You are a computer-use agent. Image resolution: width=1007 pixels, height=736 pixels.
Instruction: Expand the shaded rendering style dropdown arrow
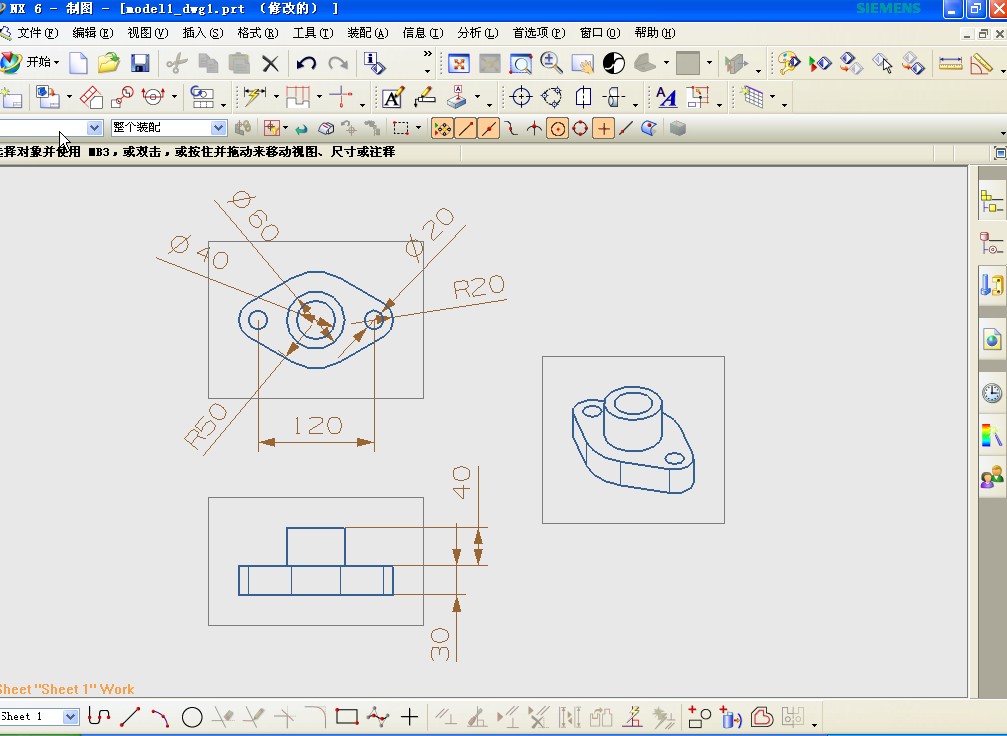click(x=666, y=63)
